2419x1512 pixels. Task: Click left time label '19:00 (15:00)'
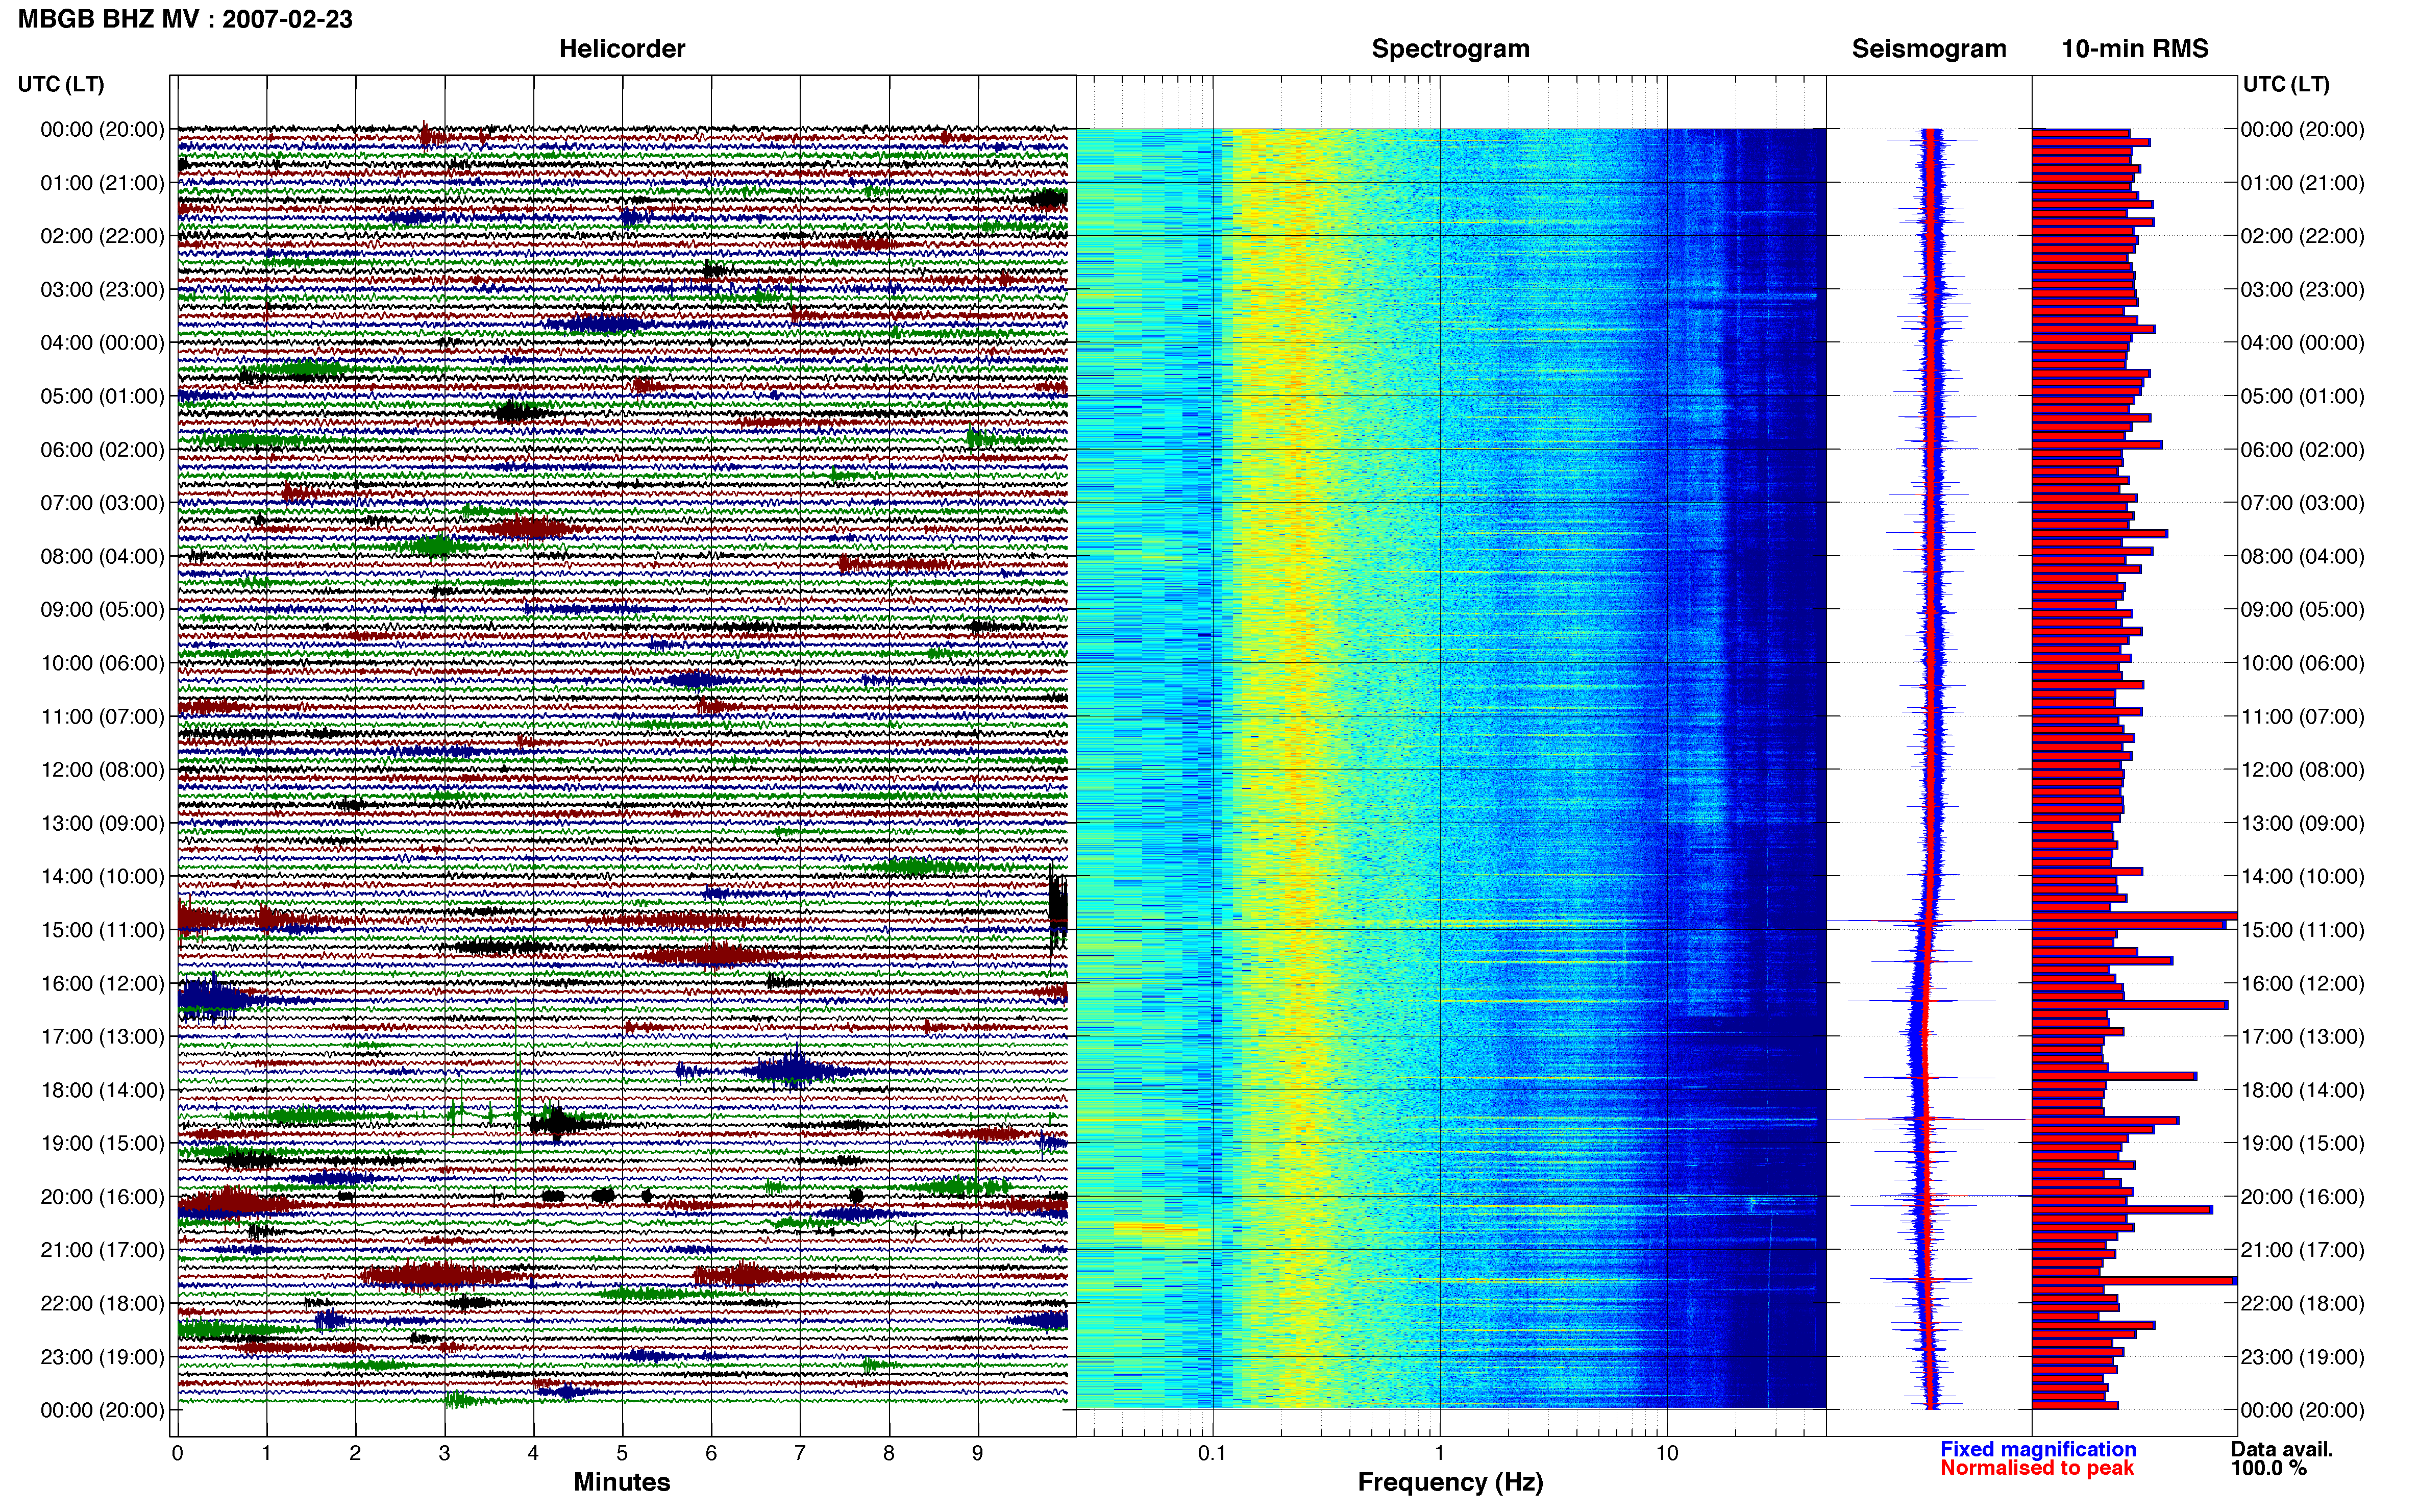click(x=102, y=1143)
